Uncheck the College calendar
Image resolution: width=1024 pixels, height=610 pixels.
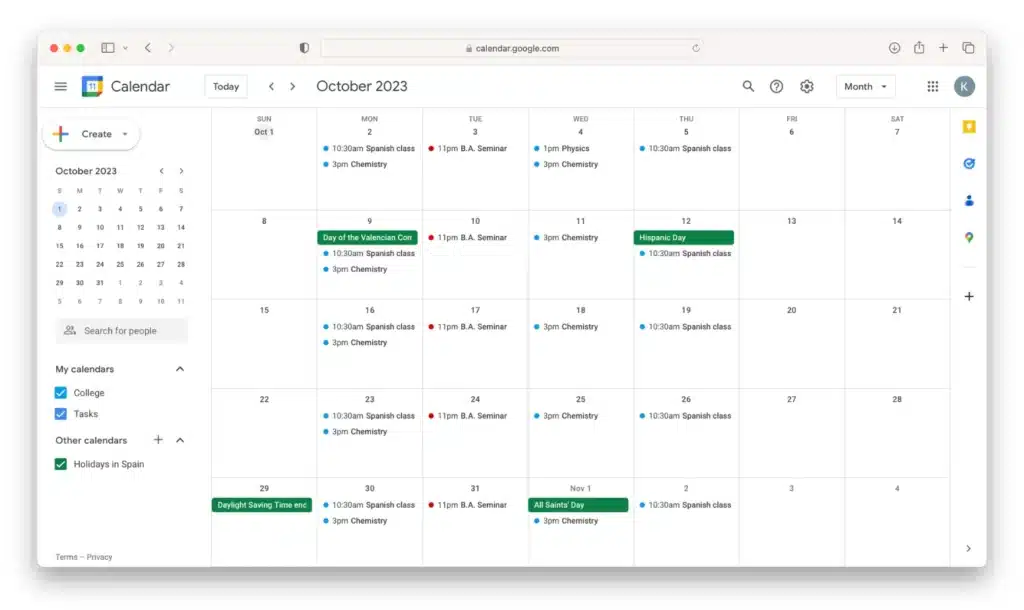click(62, 392)
